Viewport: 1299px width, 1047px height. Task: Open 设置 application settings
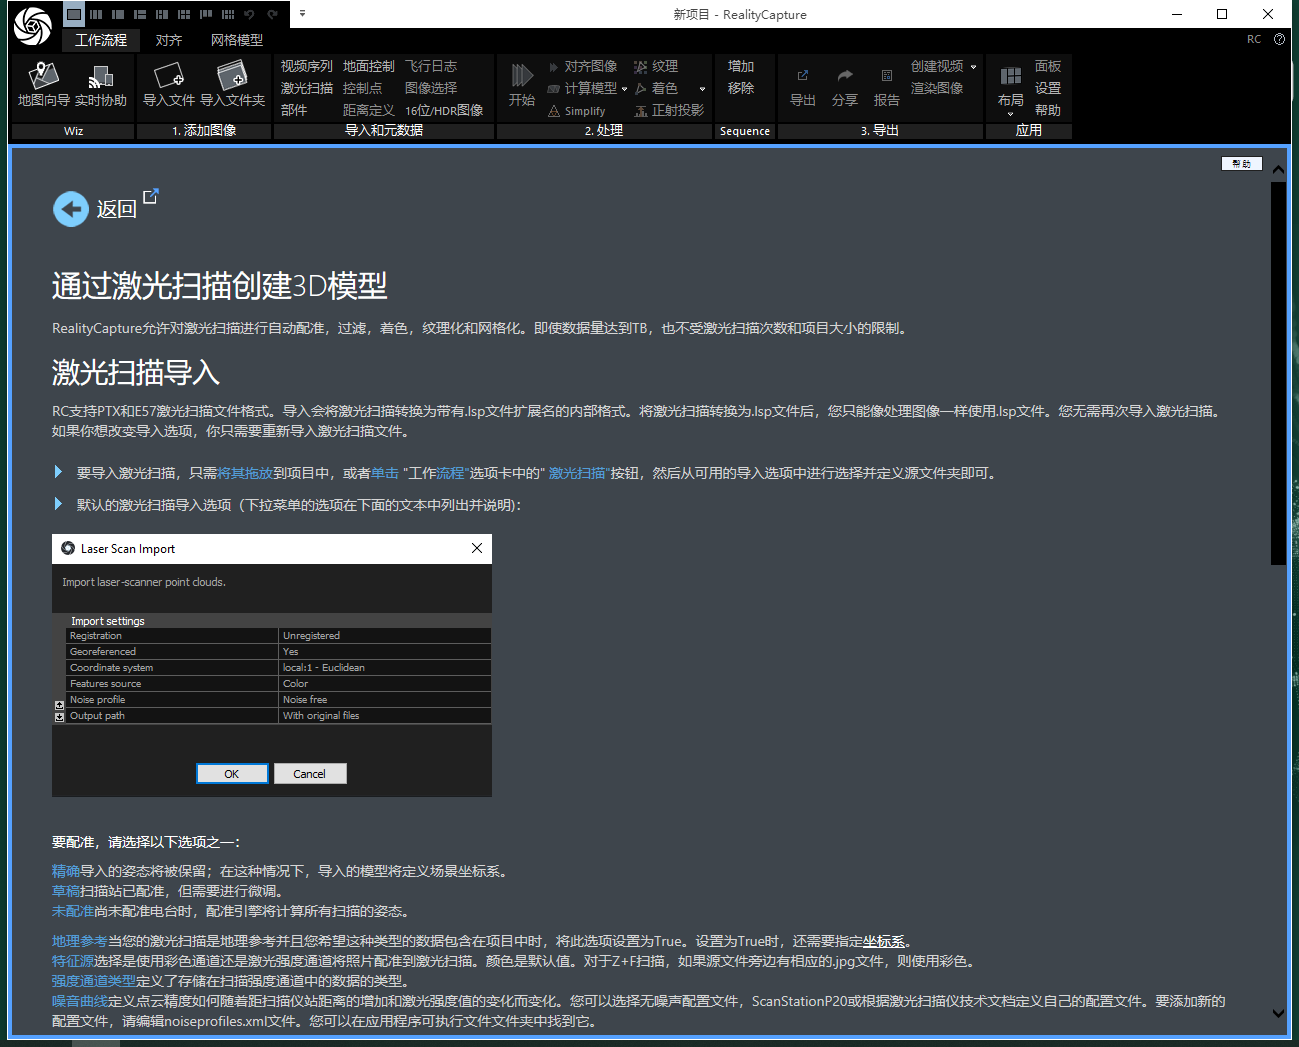[1048, 88]
